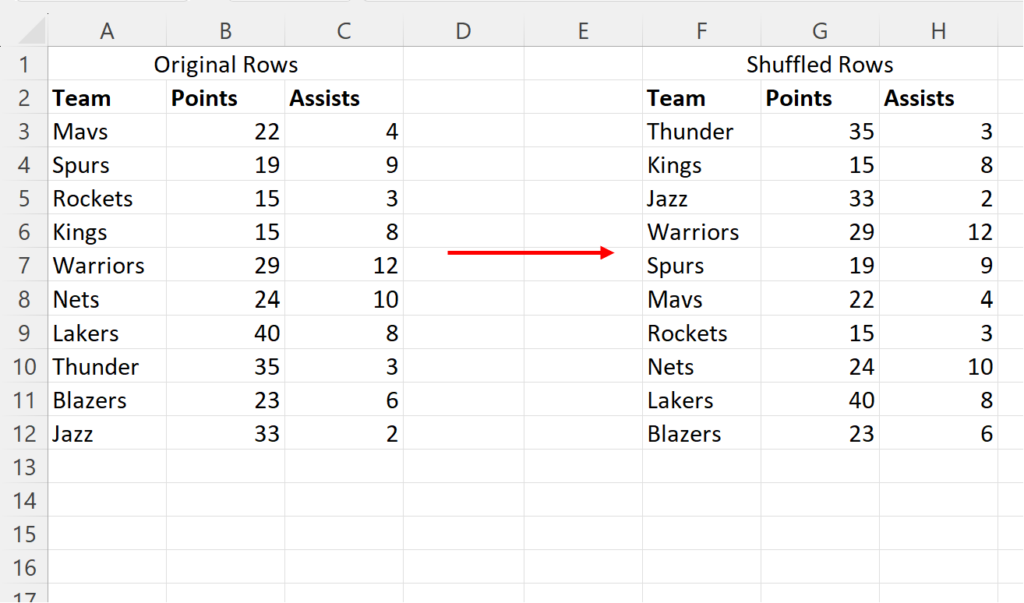Click the Points header cell in column G
The width and height of the screenshot is (1024, 603).
[820, 97]
